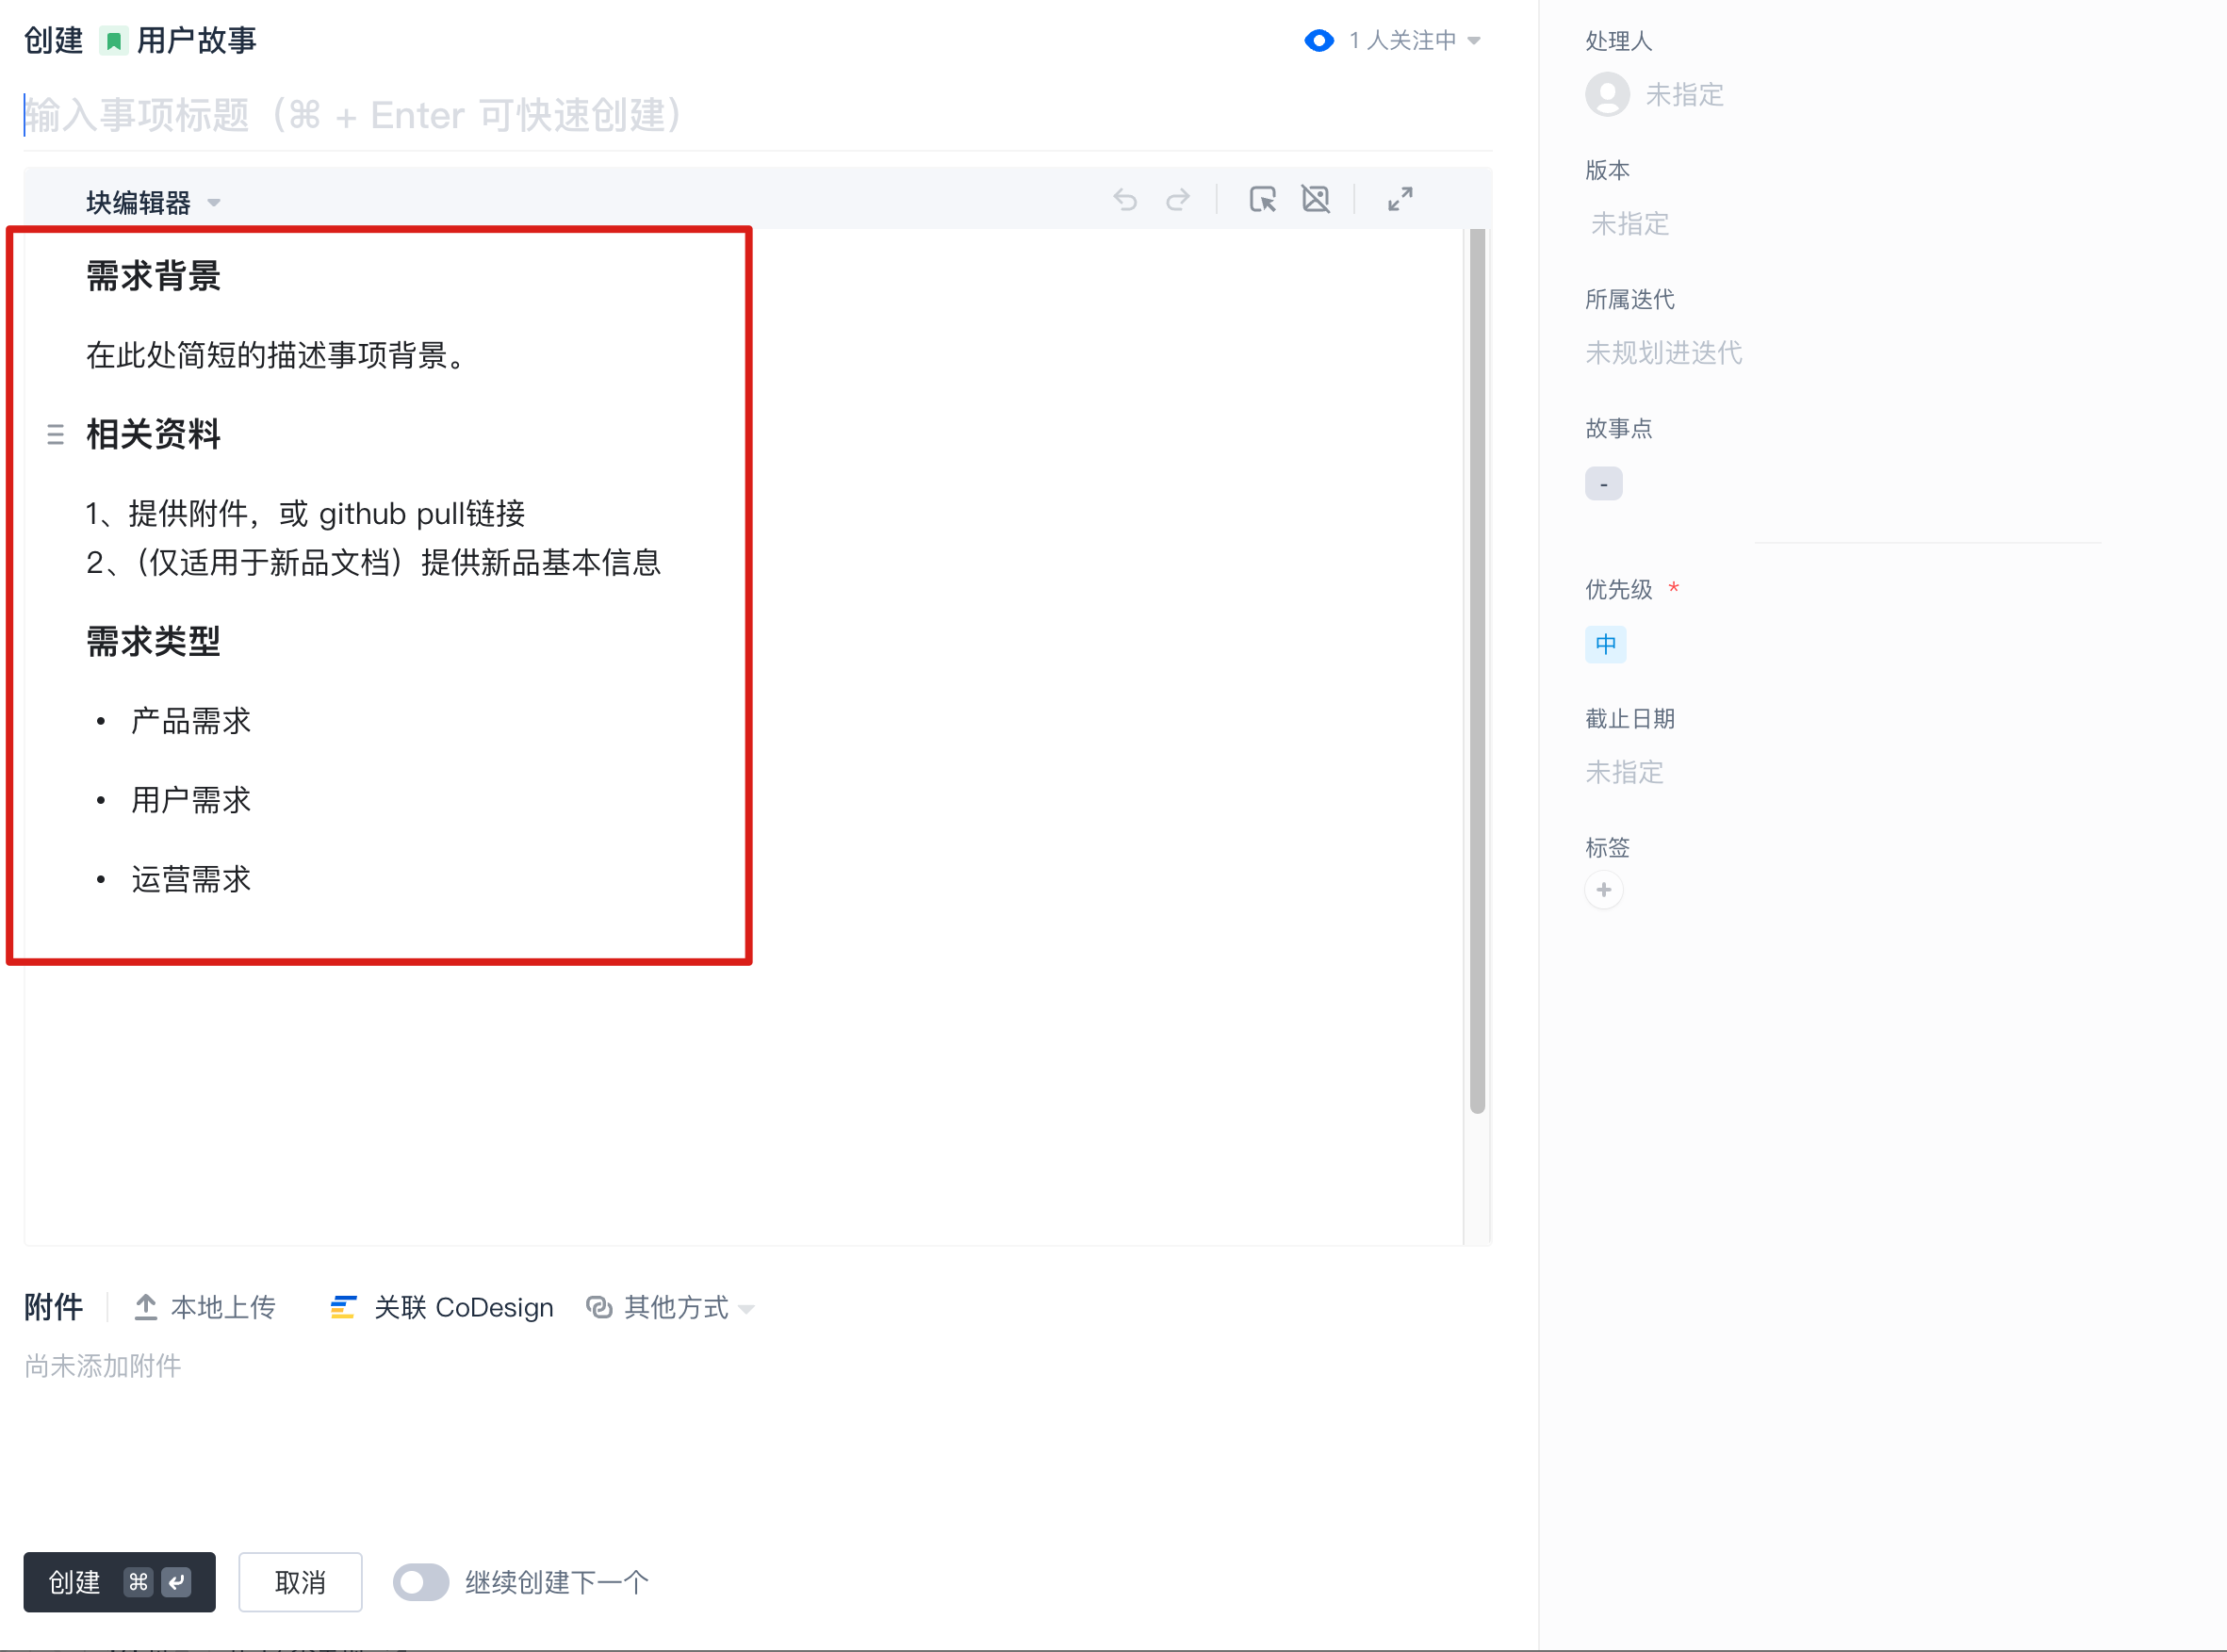Image resolution: width=2227 pixels, height=1652 pixels.
Task: Click the local upload 本地上传 icon
Action: pyautogui.click(x=146, y=1307)
